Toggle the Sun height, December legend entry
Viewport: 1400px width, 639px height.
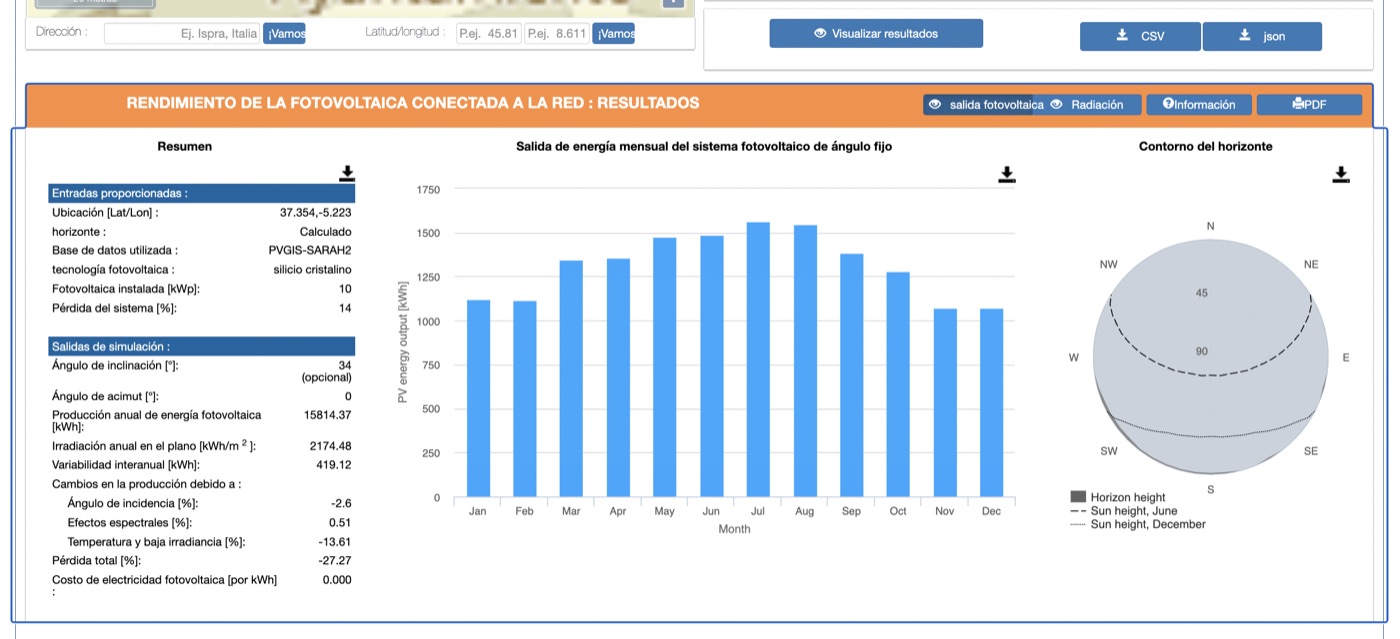point(1138,524)
